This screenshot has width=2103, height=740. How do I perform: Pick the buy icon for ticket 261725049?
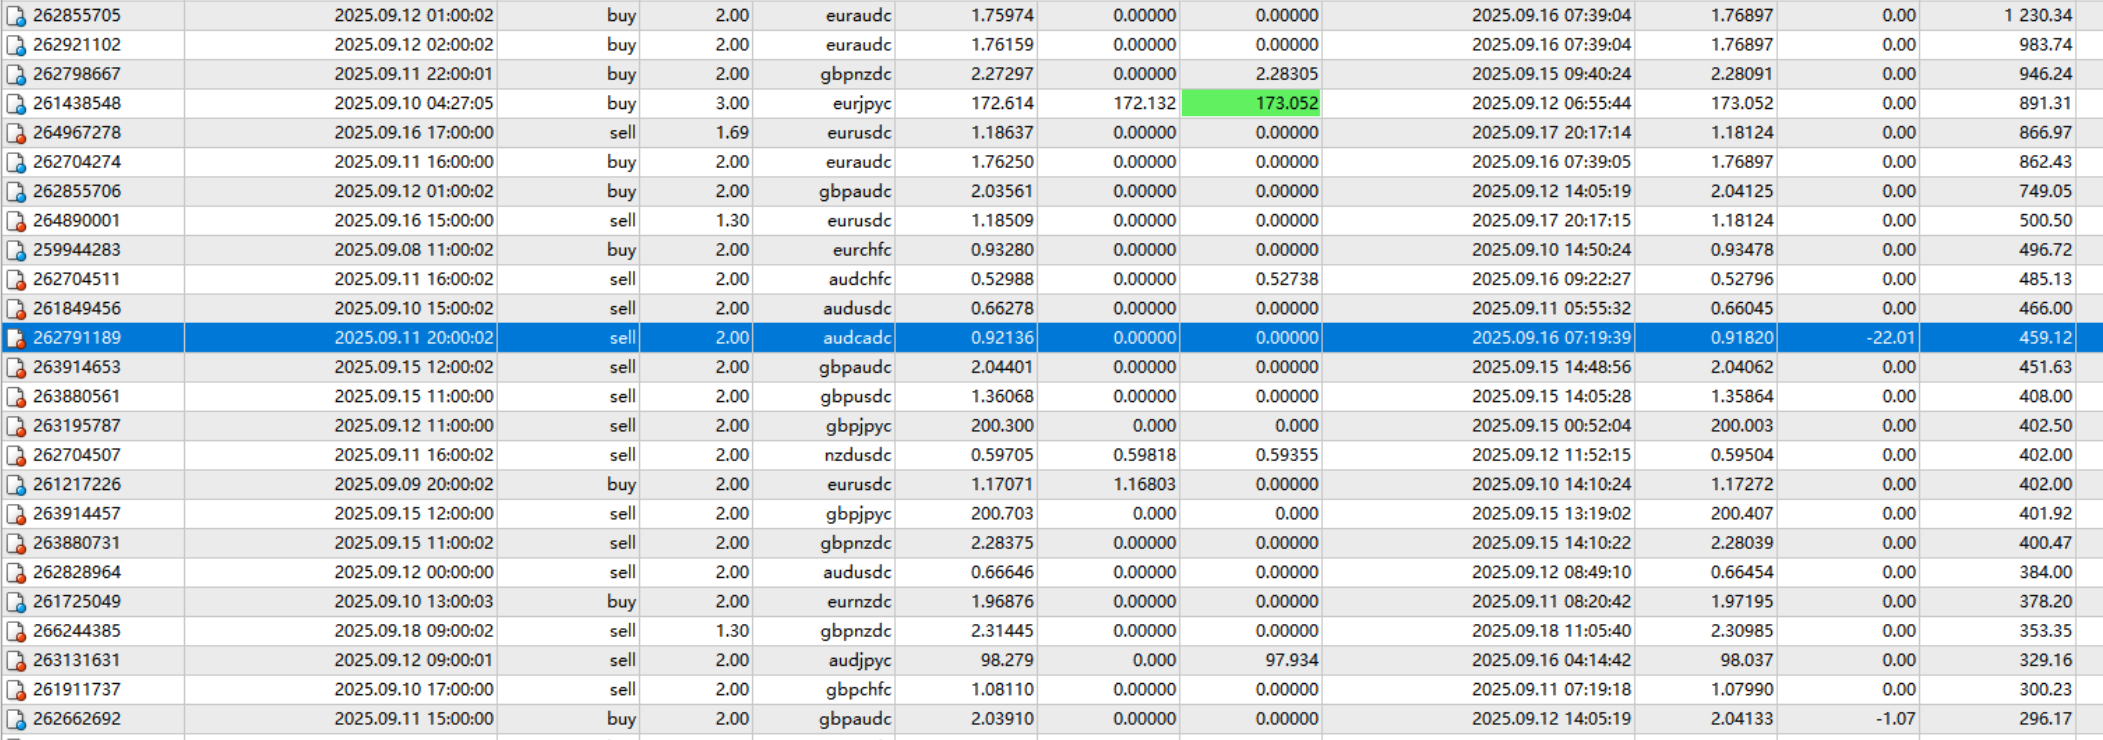pyautogui.click(x=16, y=603)
